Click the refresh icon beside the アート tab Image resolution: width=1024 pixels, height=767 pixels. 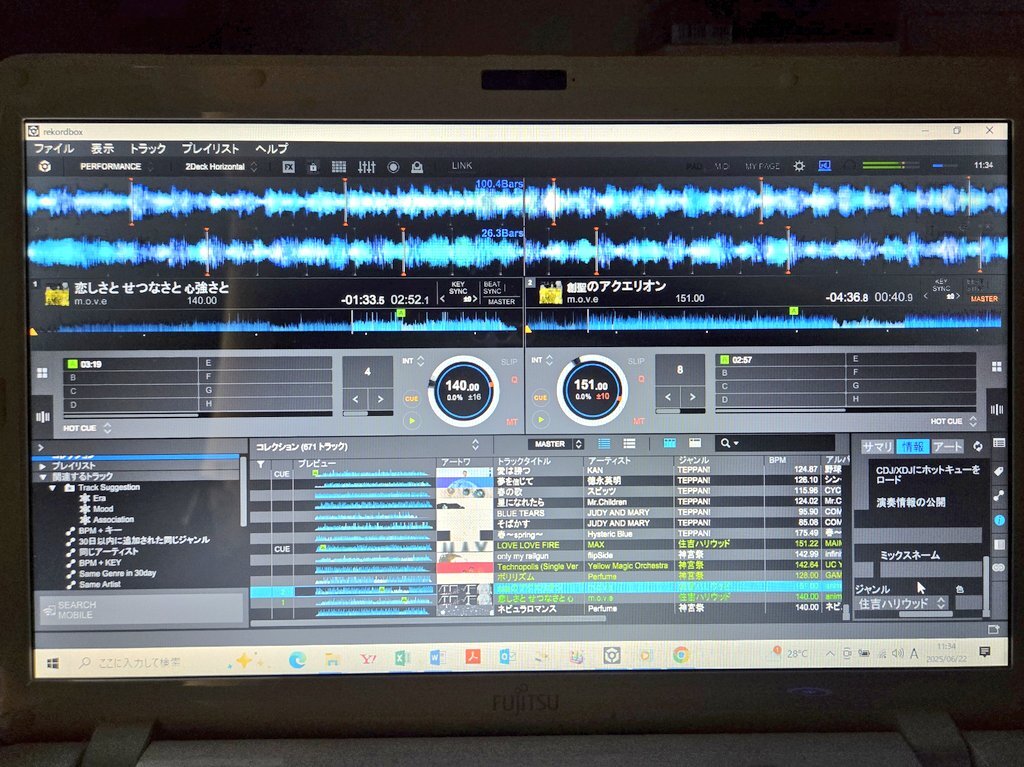pos(978,446)
